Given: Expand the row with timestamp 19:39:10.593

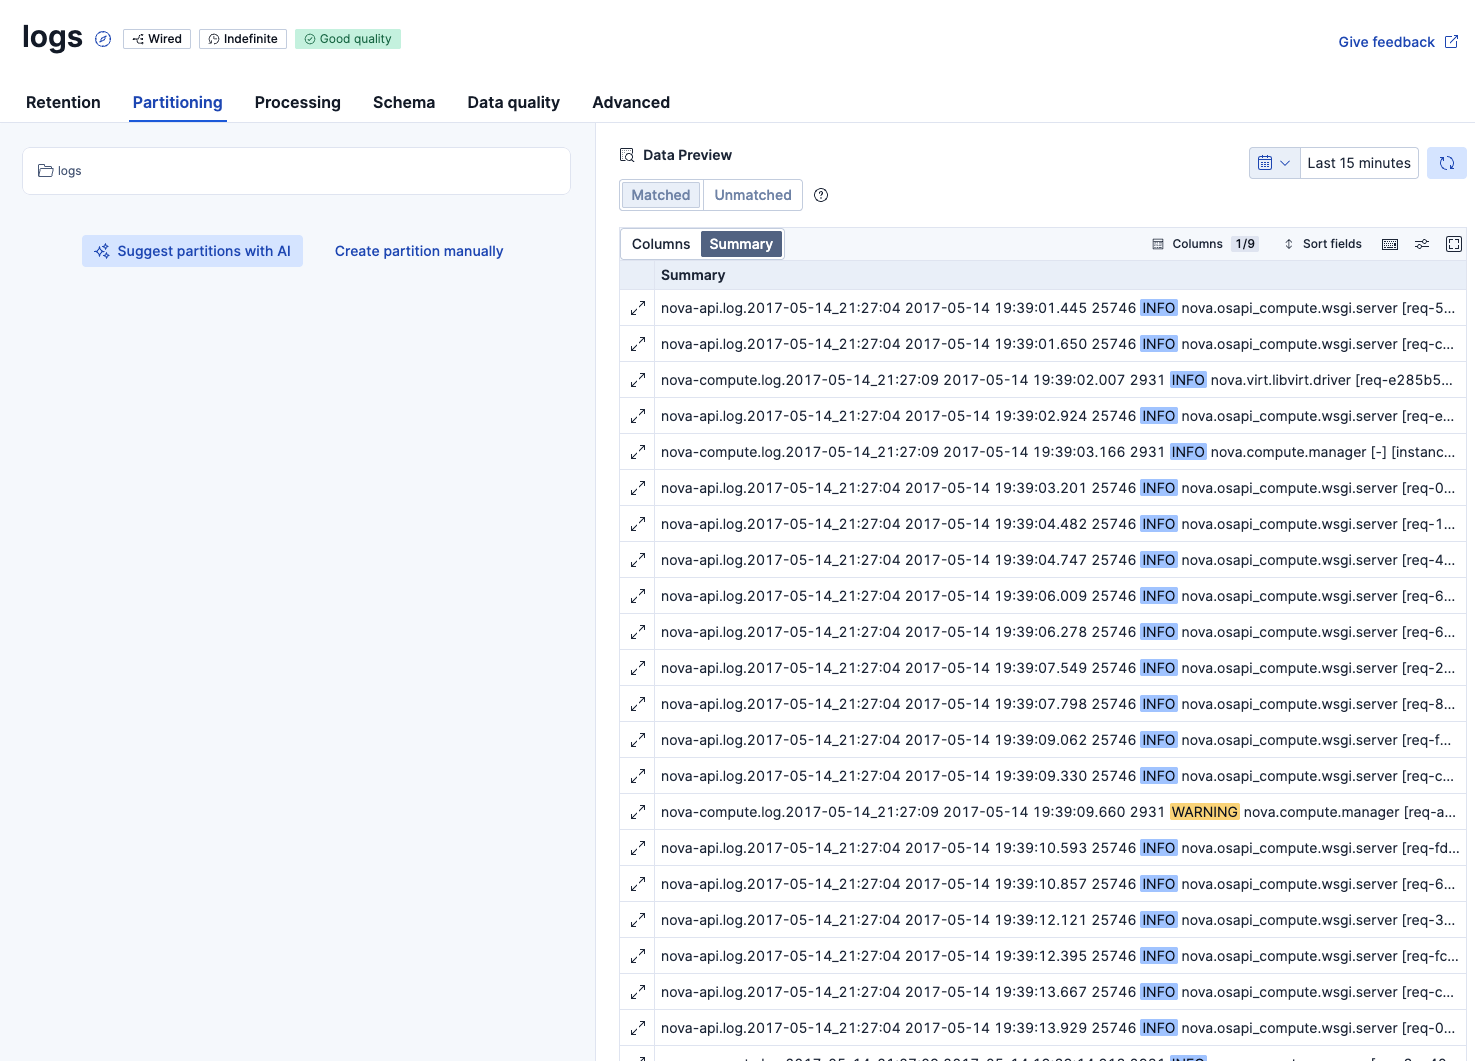Looking at the screenshot, I should (x=638, y=848).
